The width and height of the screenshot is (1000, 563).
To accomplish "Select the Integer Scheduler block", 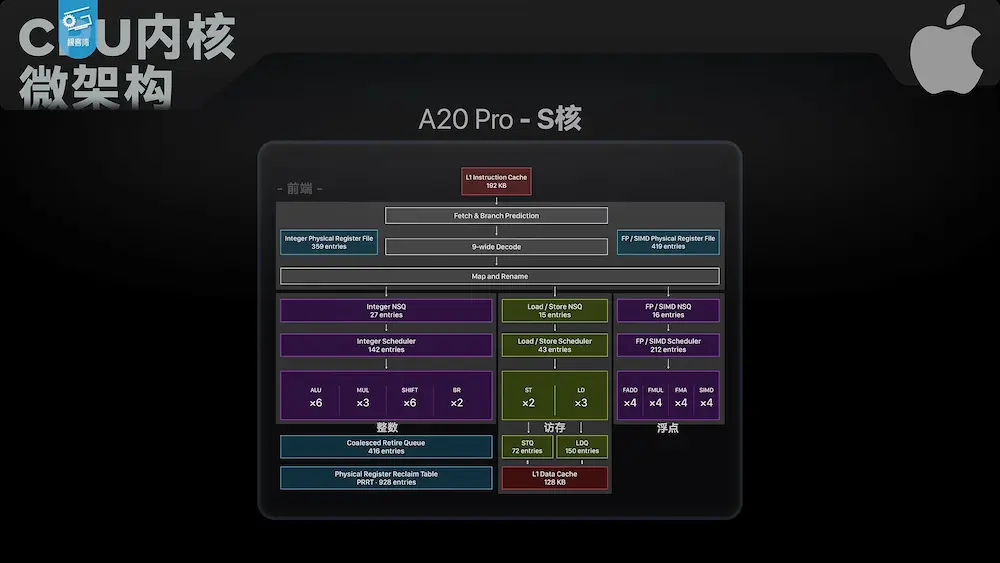I will pos(386,345).
